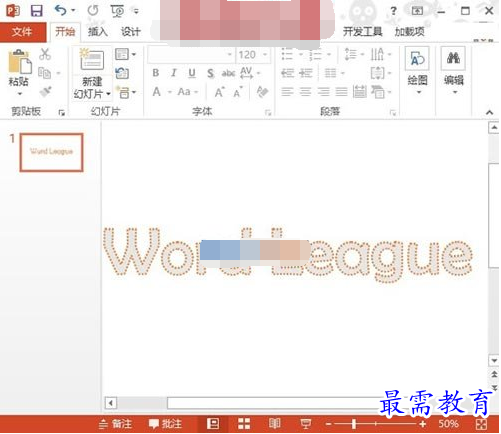Start slideshow from beginning icon in quick access
The image size is (501, 434).
coord(117,11)
